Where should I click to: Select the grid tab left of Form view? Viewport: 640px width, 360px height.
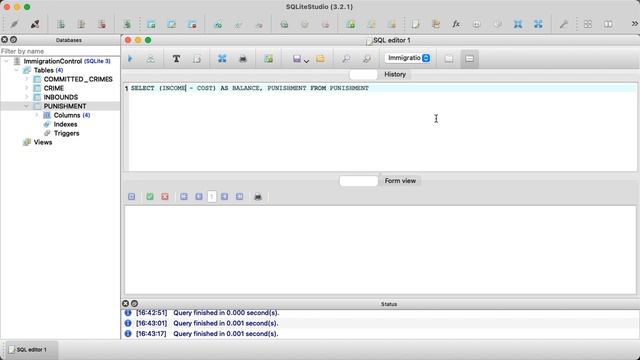click(358, 180)
